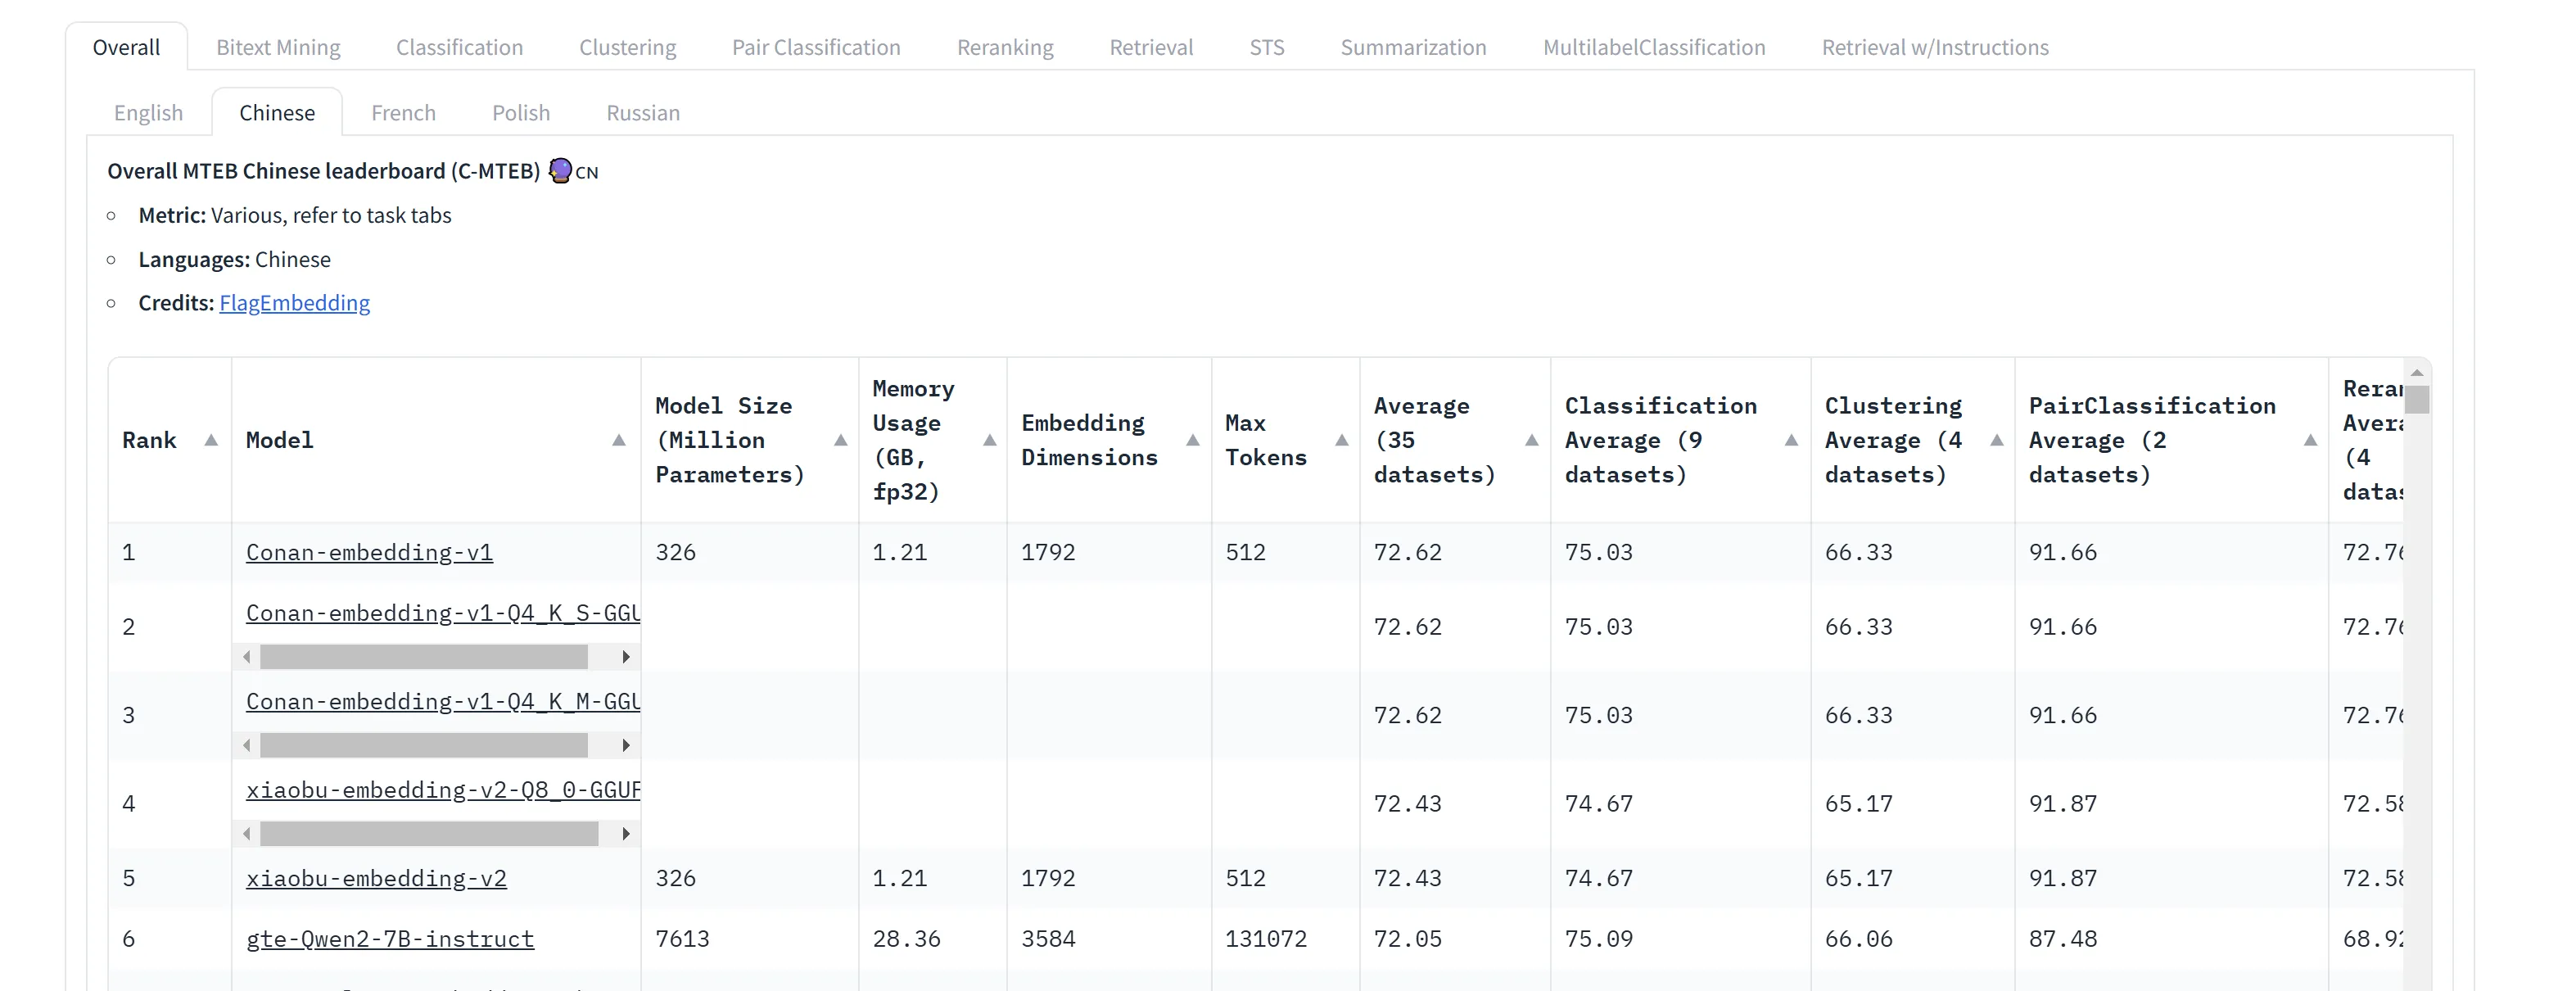Click value 7613 for gte-Qwen2
Screen dimensions: 2576x991
(x=682, y=939)
